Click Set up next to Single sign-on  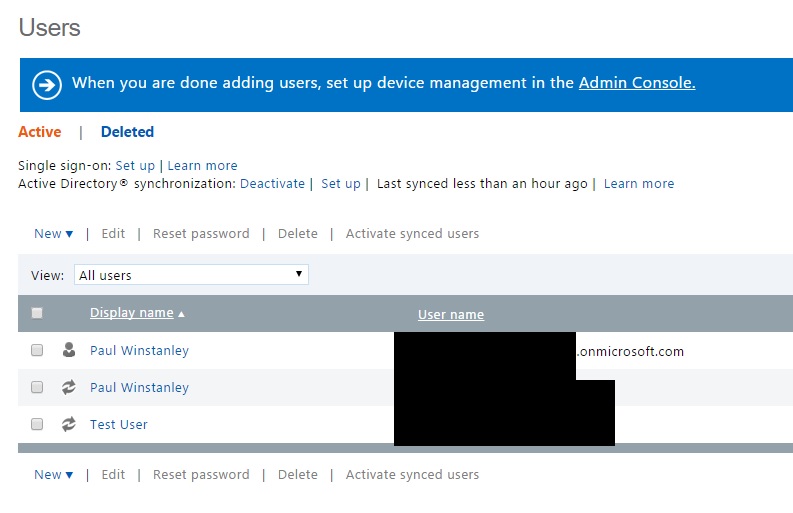click(x=135, y=165)
